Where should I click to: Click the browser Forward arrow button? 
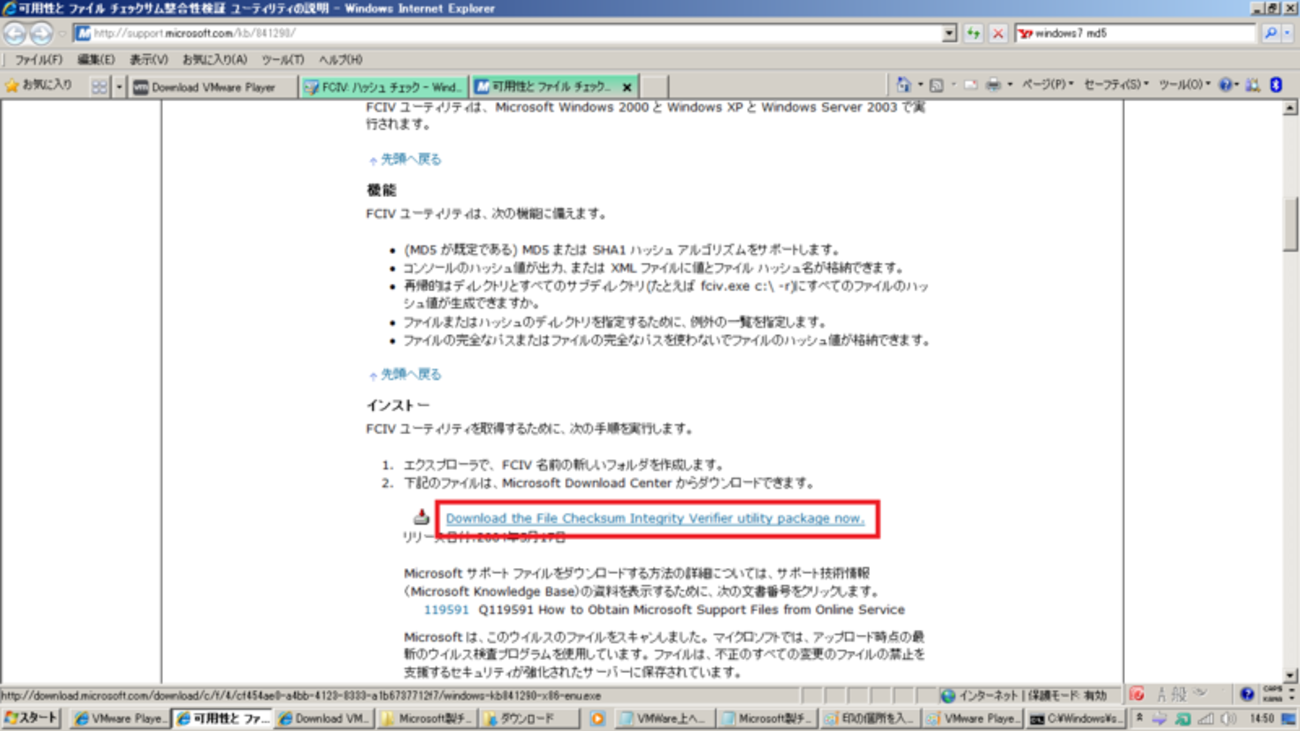point(41,34)
